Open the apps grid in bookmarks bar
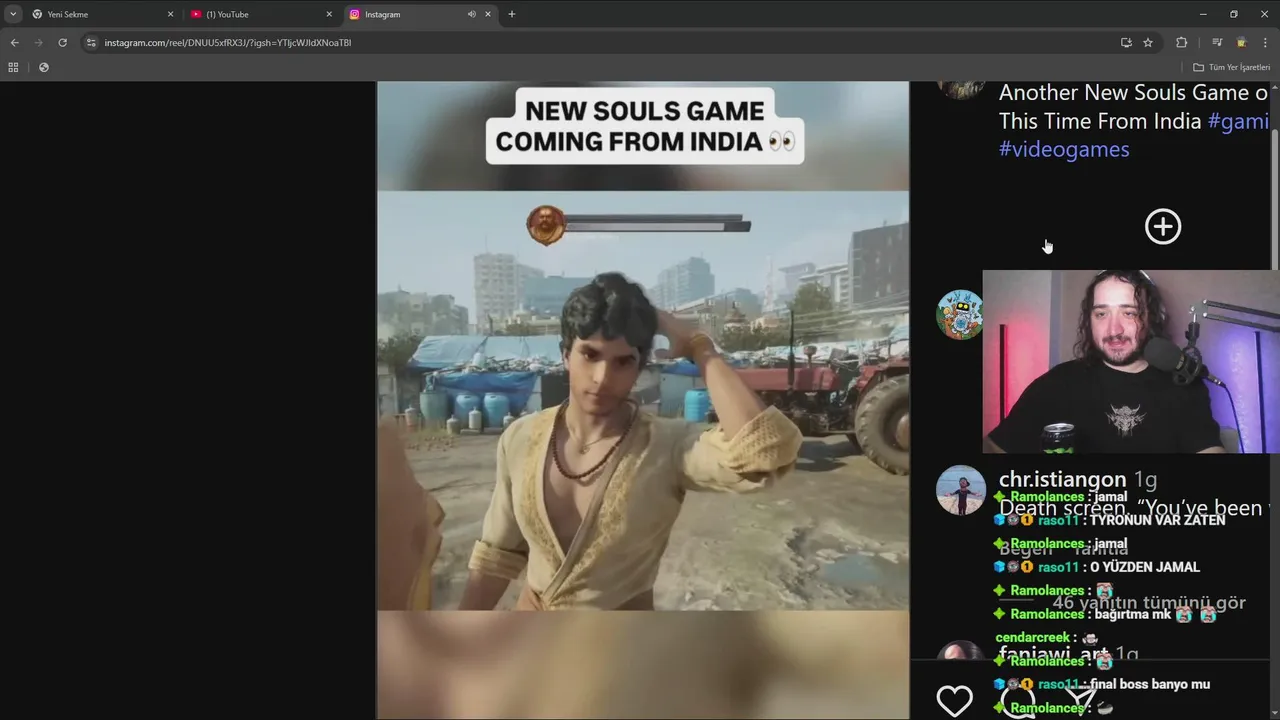The height and width of the screenshot is (720, 1280). click(13, 67)
